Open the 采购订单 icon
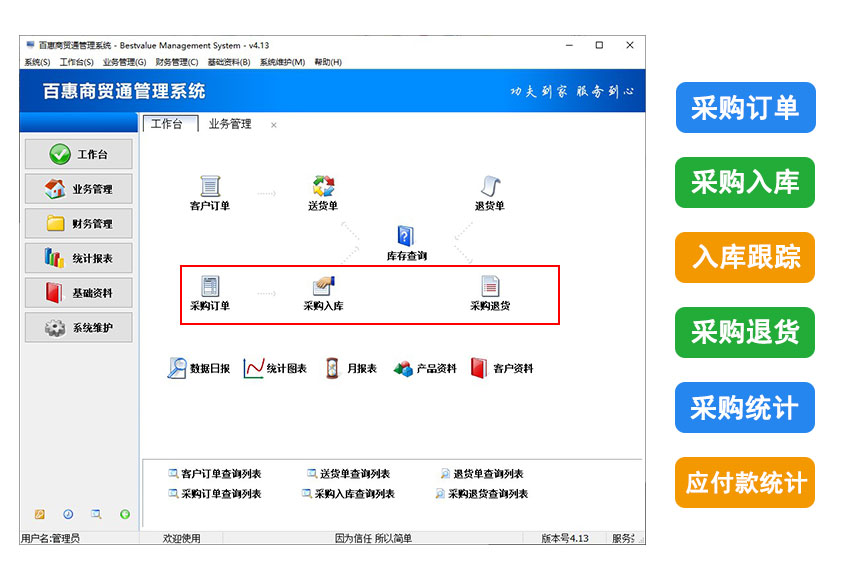 (x=210, y=286)
